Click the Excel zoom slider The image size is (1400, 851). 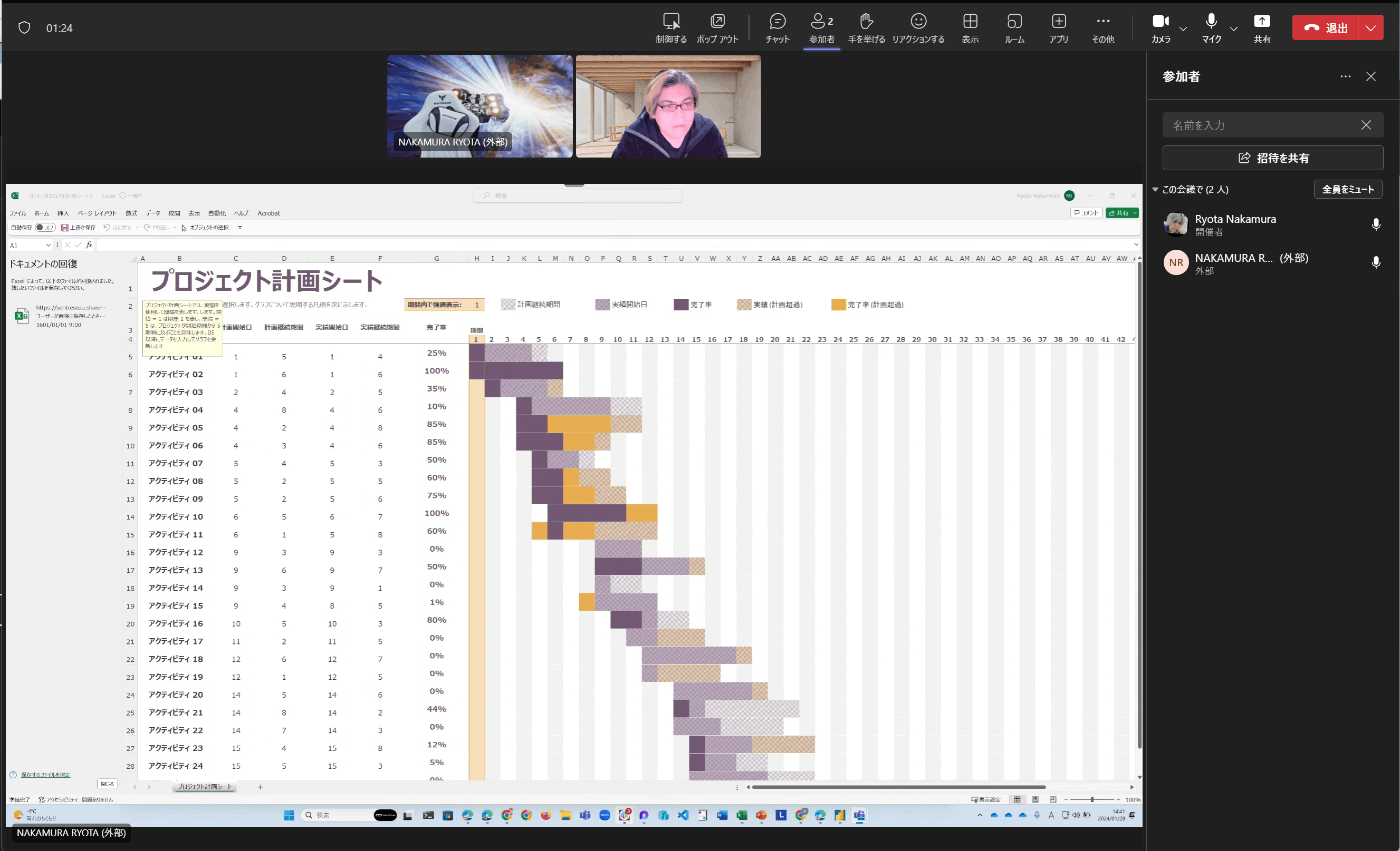1092,799
